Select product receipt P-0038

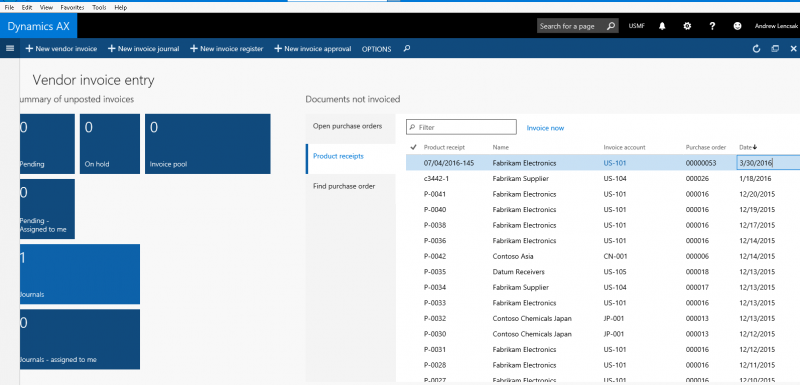coord(435,225)
